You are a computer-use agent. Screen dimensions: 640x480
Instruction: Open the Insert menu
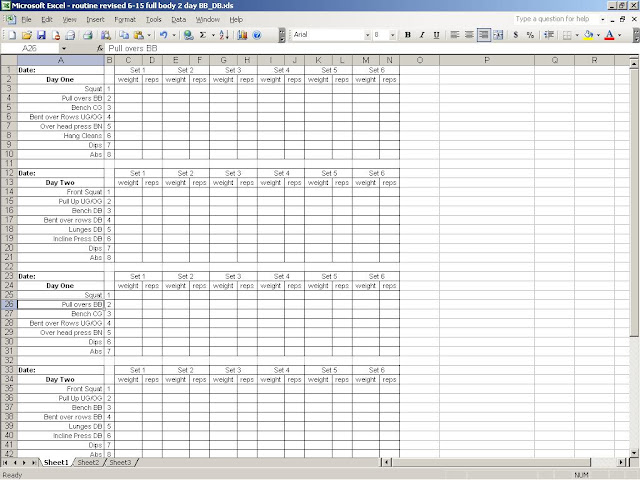pyautogui.click(x=95, y=20)
